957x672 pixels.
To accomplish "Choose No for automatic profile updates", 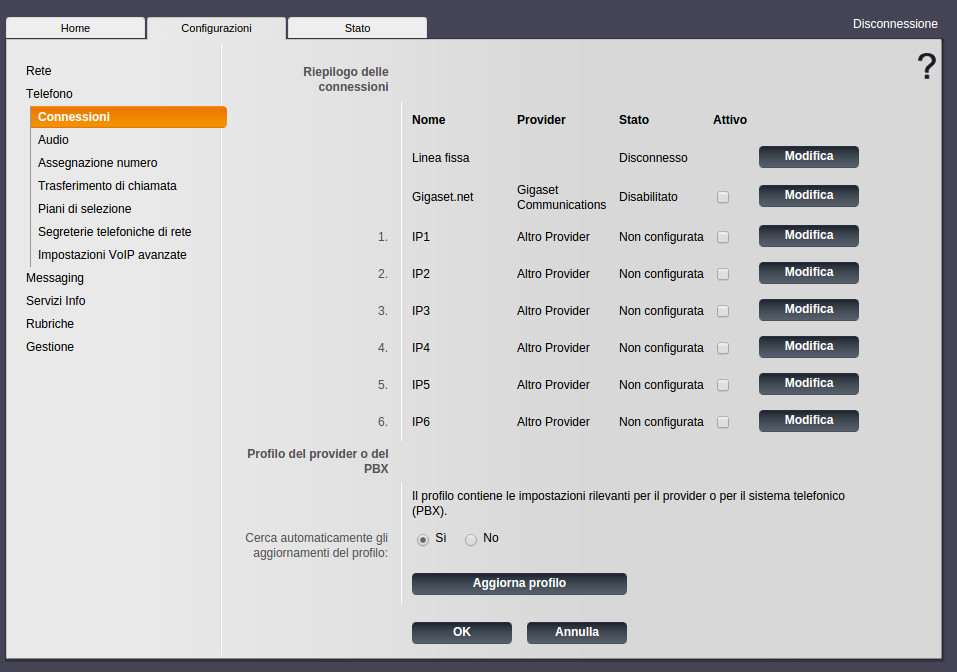I will click(x=471, y=539).
